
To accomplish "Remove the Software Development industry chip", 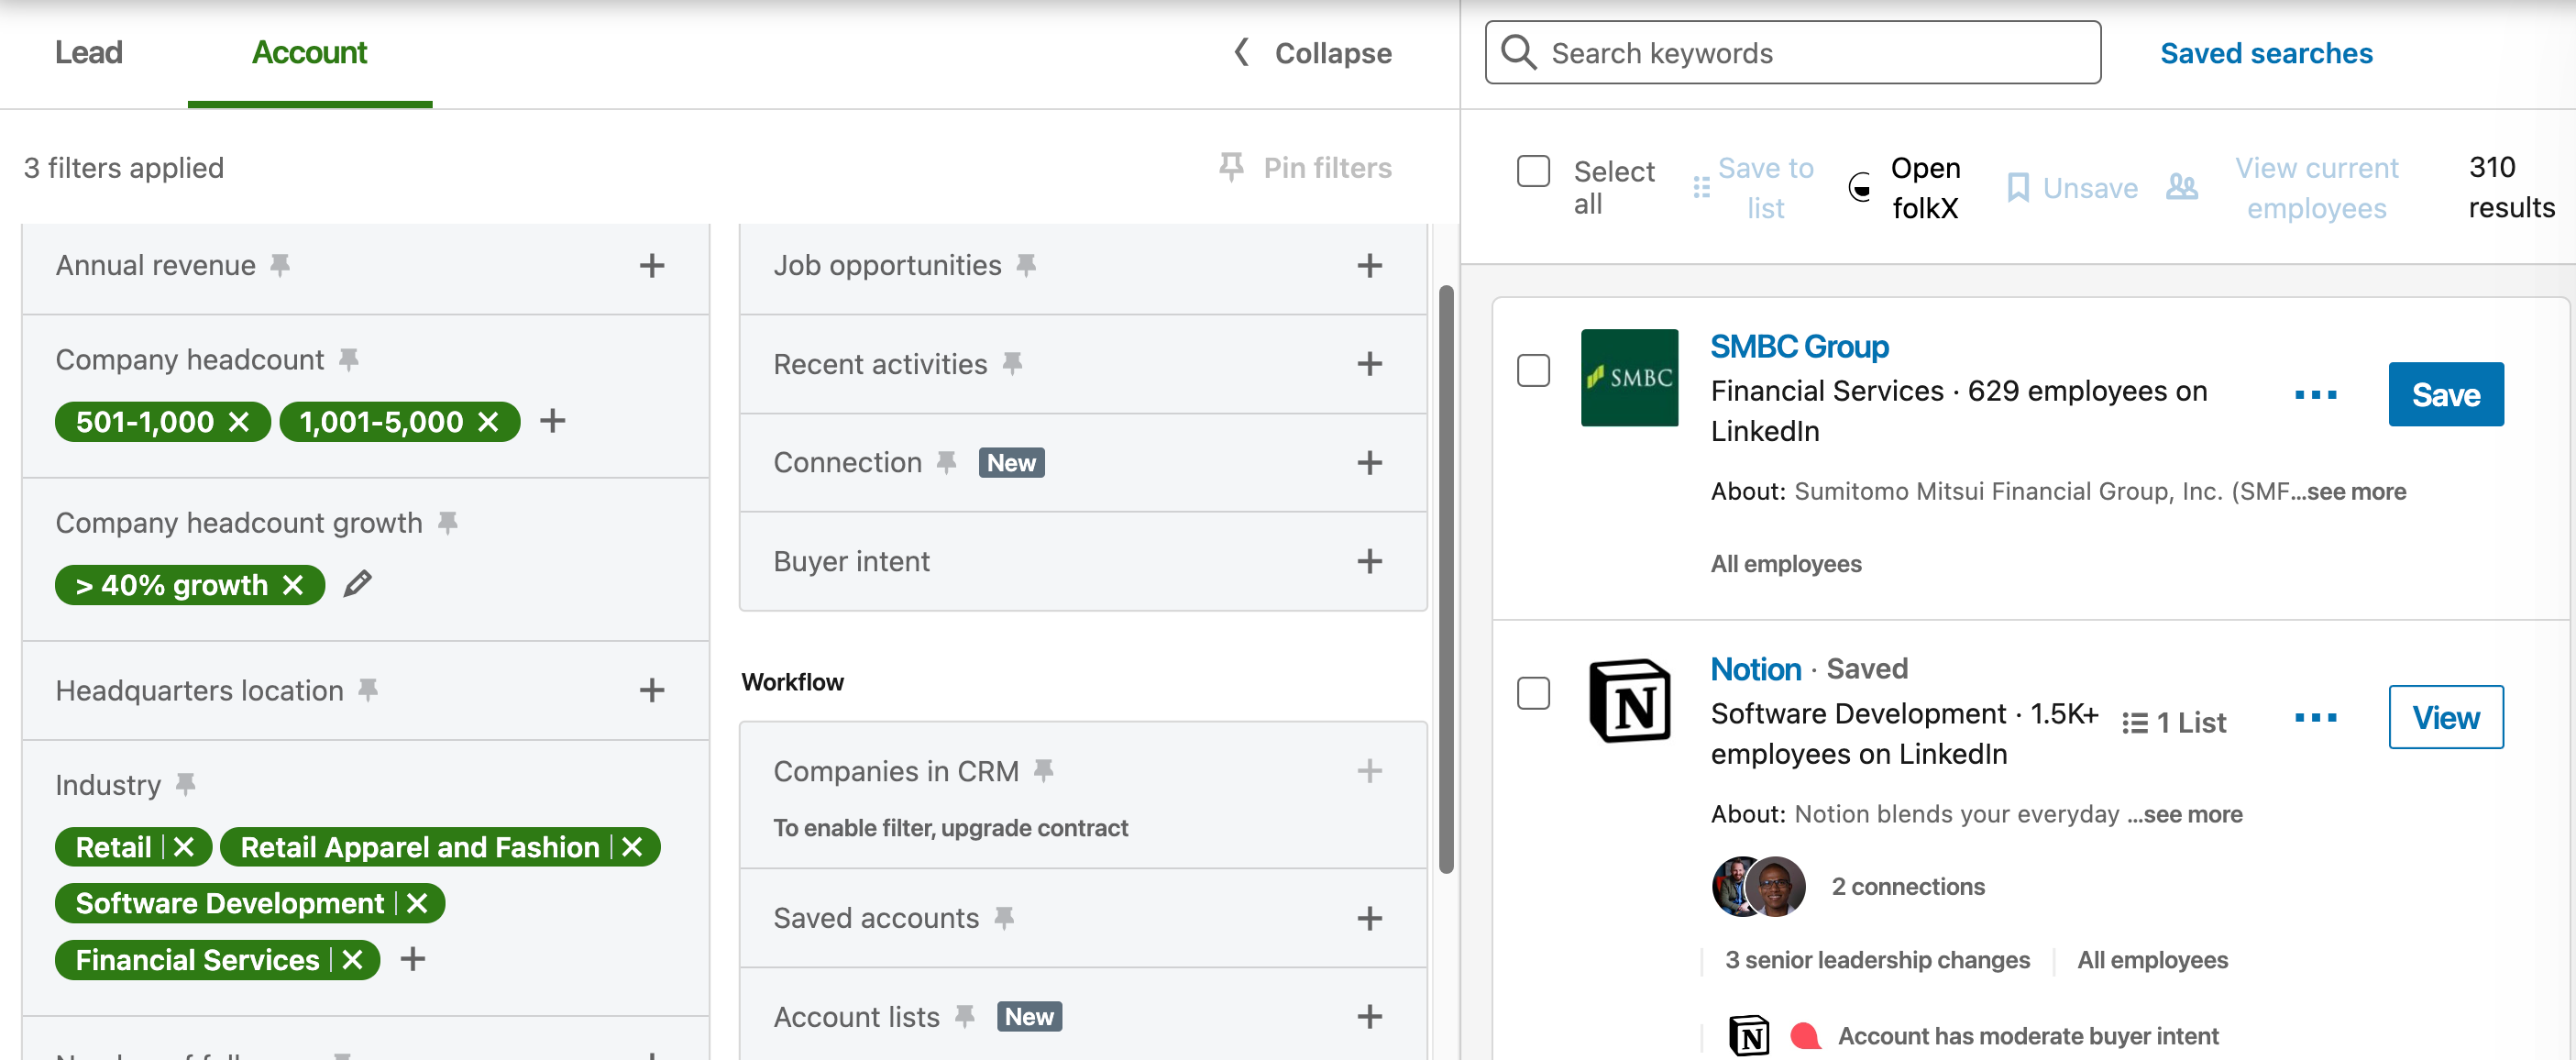I will pyautogui.click(x=418, y=903).
